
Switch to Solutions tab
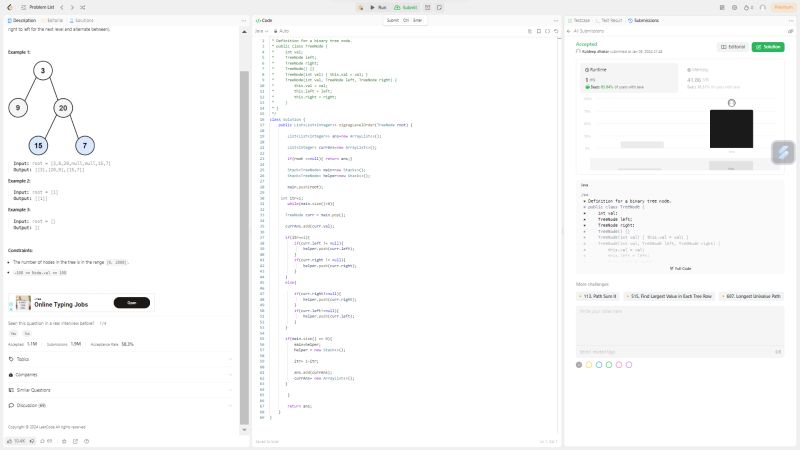82,20
